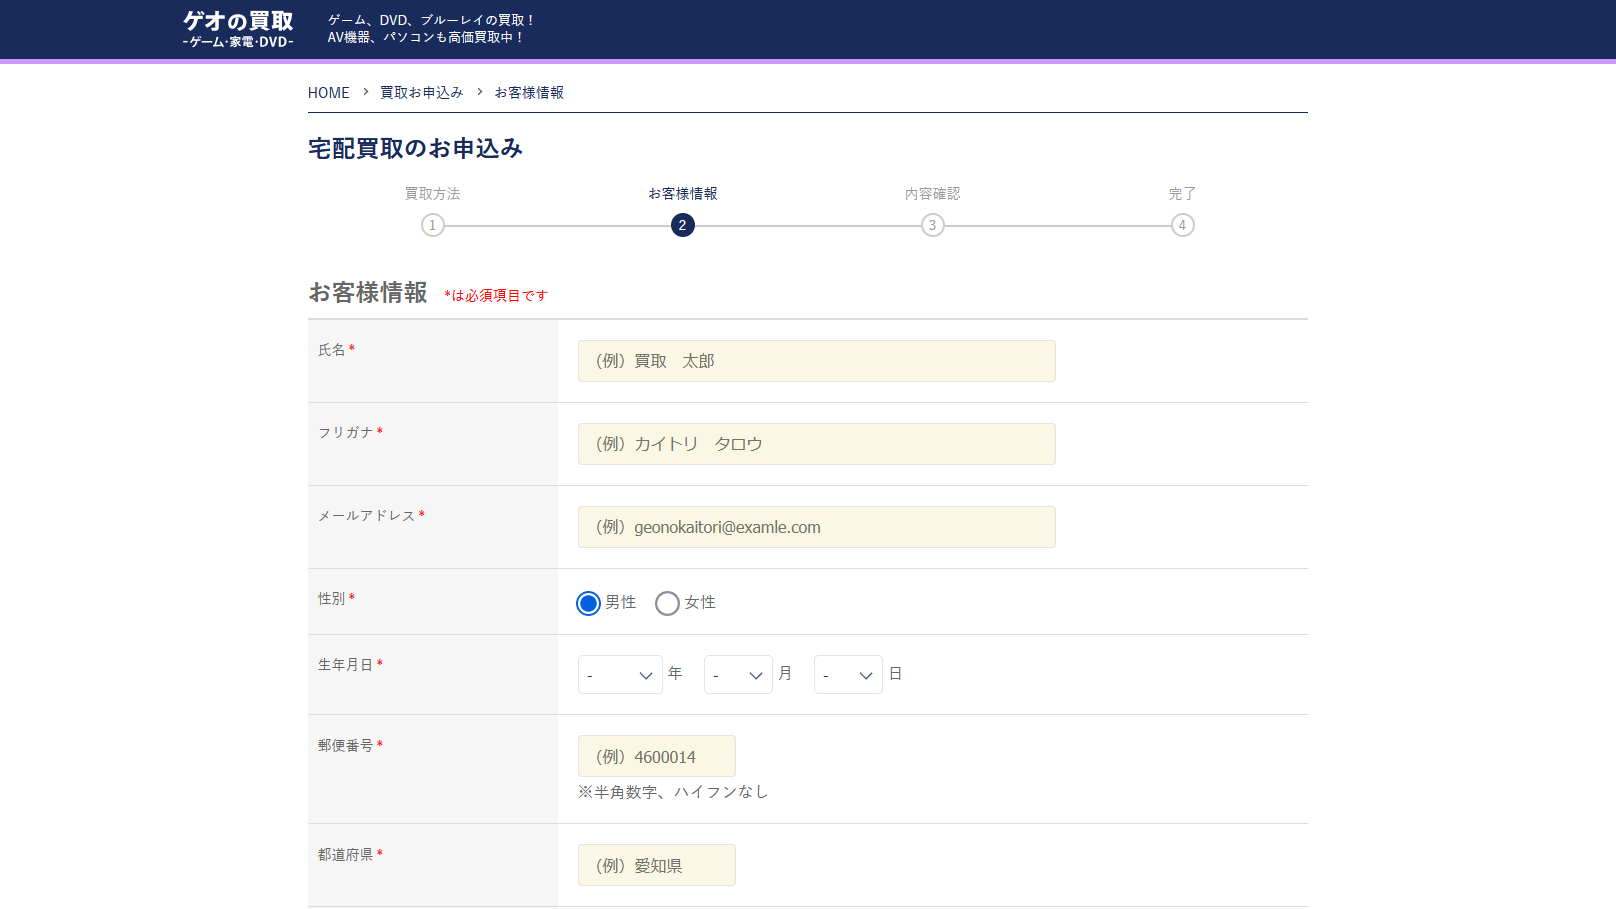1616x909 pixels.
Task: Click the フリガナ field label
Action: pos(350,433)
